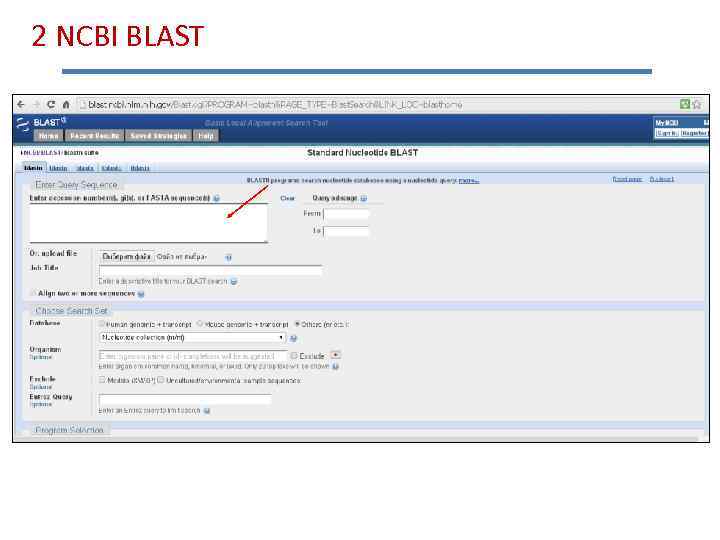Viewport: 720px width, 540px height.
Task: Click the Query subrange From field
Action: pos(346,214)
